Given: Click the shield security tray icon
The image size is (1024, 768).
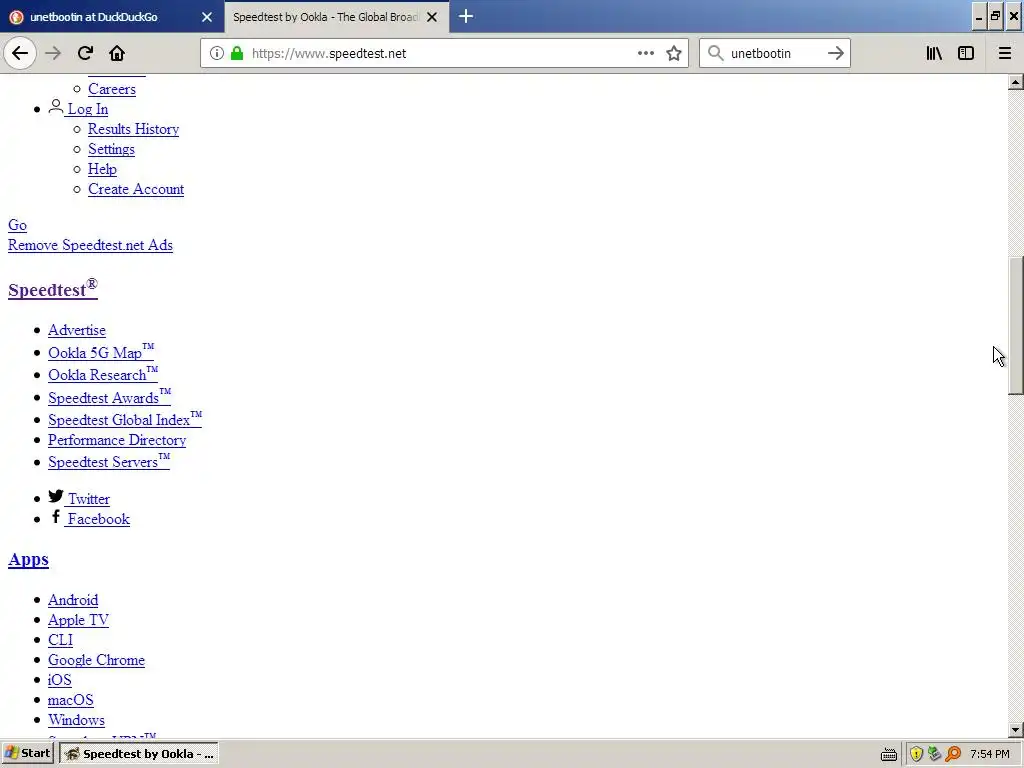Looking at the screenshot, I should point(916,754).
